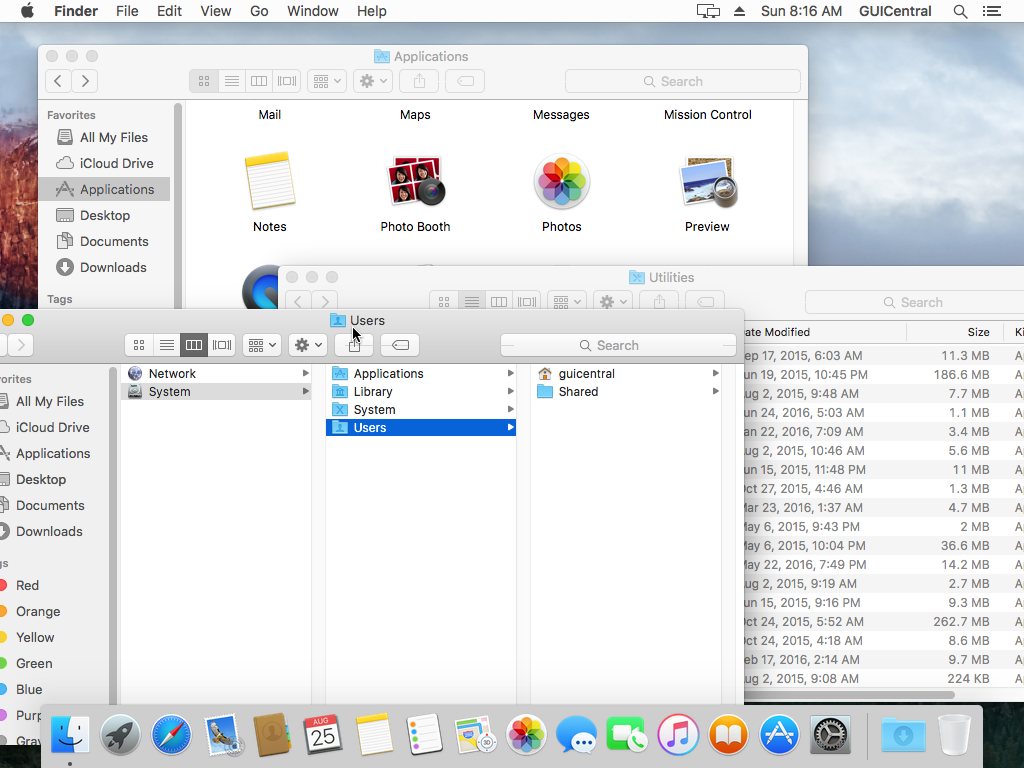Open arrange dropdown in Users window

262,345
